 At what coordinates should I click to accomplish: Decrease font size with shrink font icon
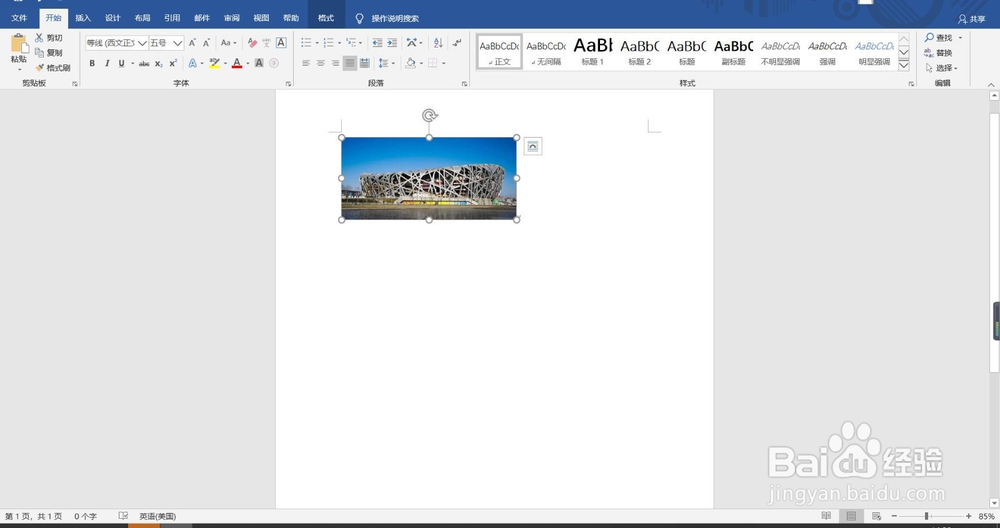pos(207,43)
